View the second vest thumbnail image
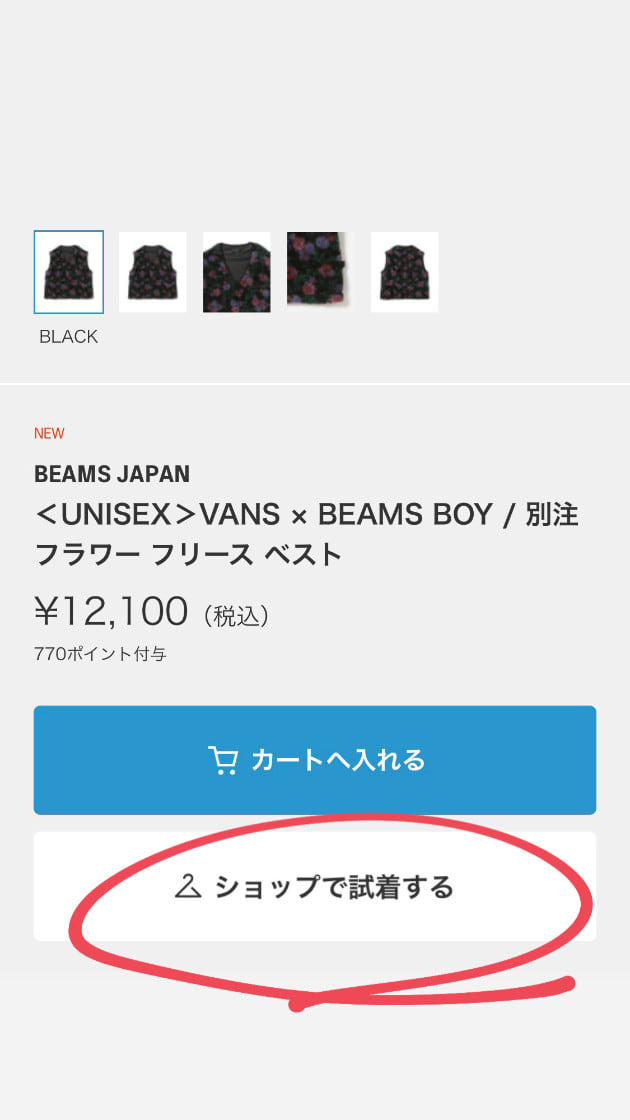This screenshot has height=1120, width=630. (x=153, y=272)
